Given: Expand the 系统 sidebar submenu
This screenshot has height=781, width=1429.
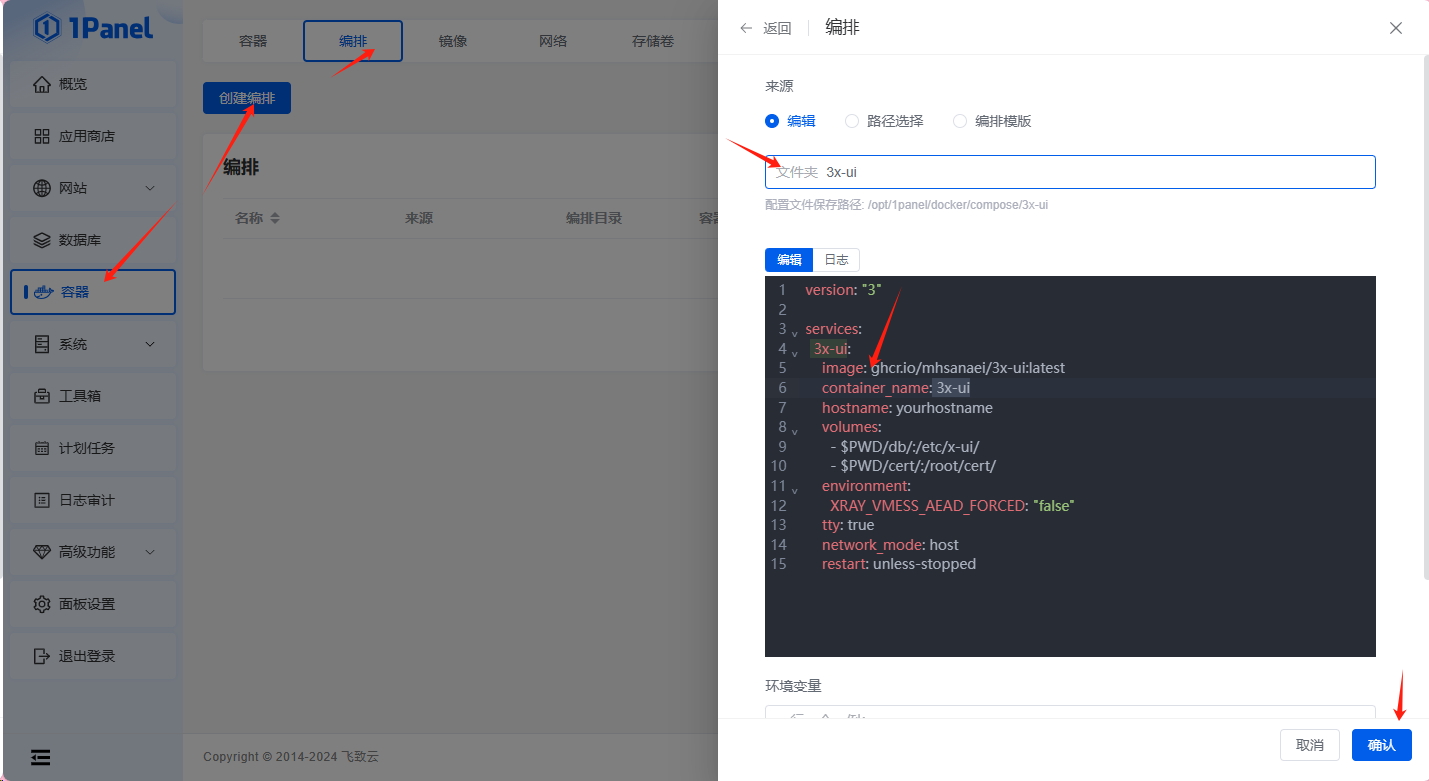Looking at the screenshot, I should pos(150,344).
